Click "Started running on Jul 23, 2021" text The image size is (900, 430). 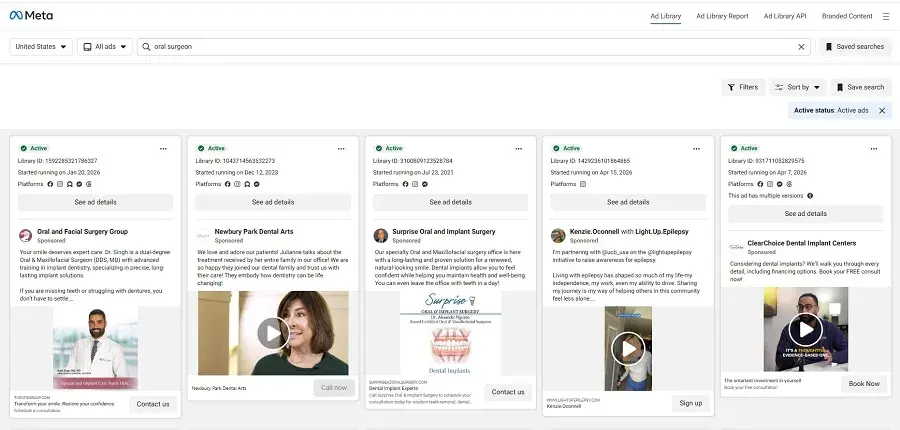click(413, 172)
